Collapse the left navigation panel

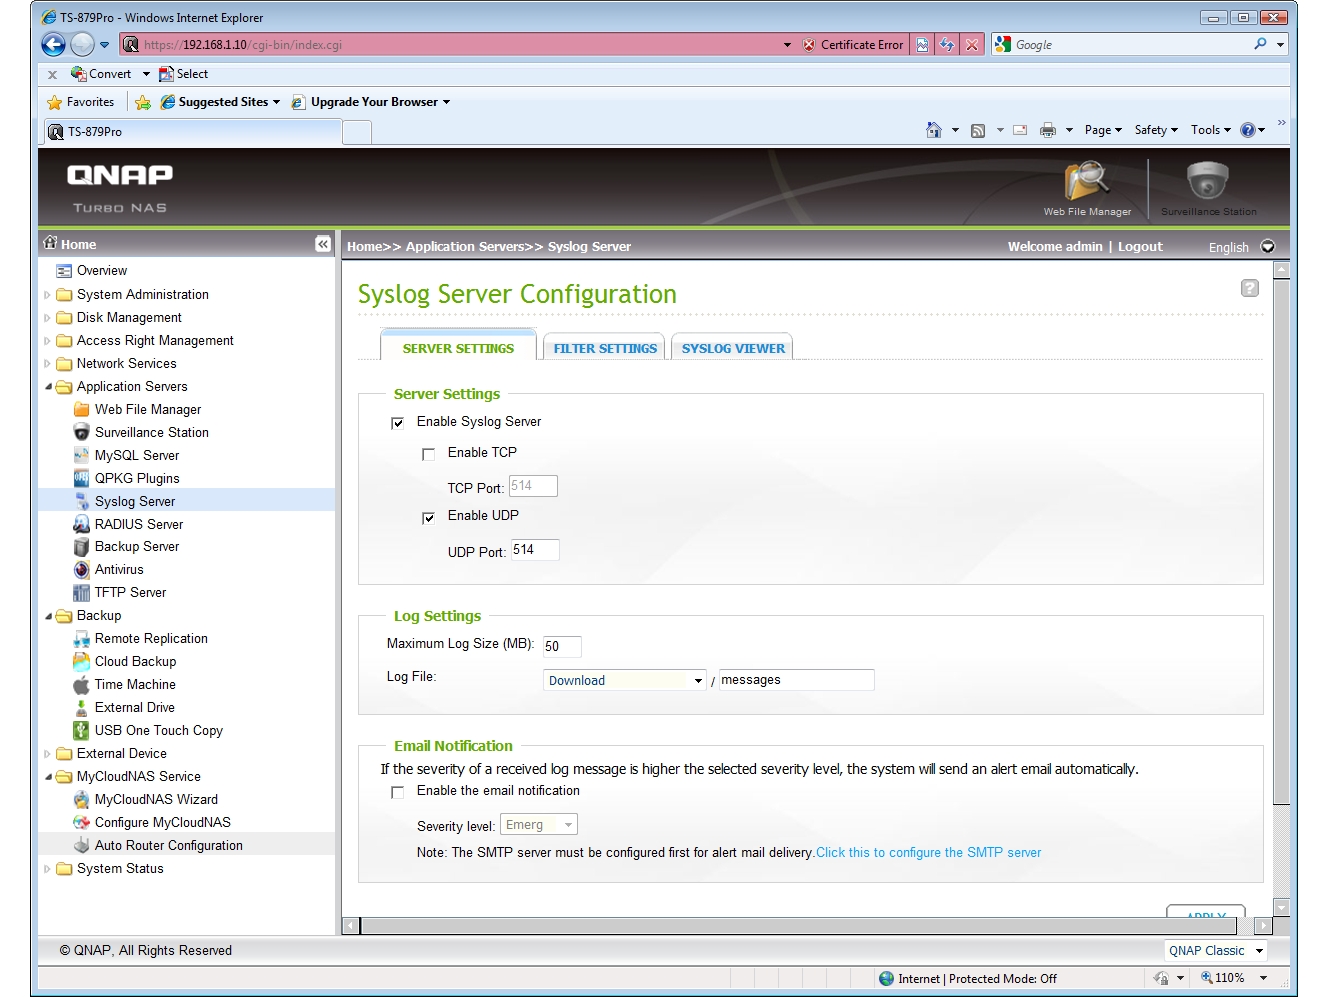323,244
